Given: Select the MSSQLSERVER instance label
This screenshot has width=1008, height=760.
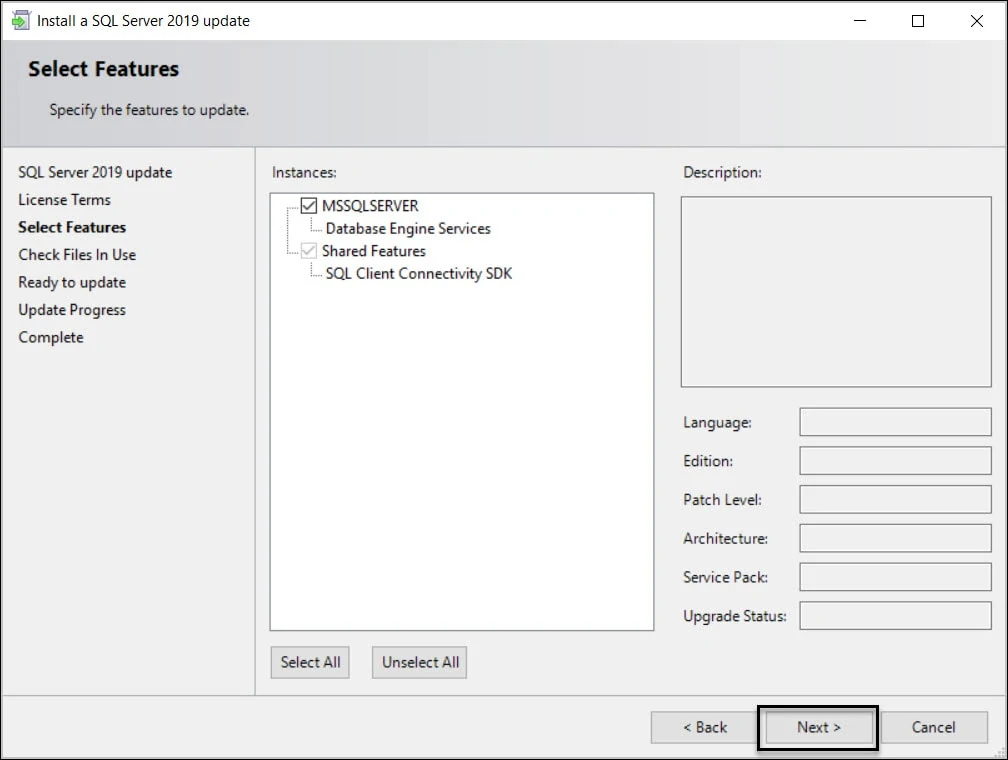Looking at the screenshot, I should tap(370, 206).
